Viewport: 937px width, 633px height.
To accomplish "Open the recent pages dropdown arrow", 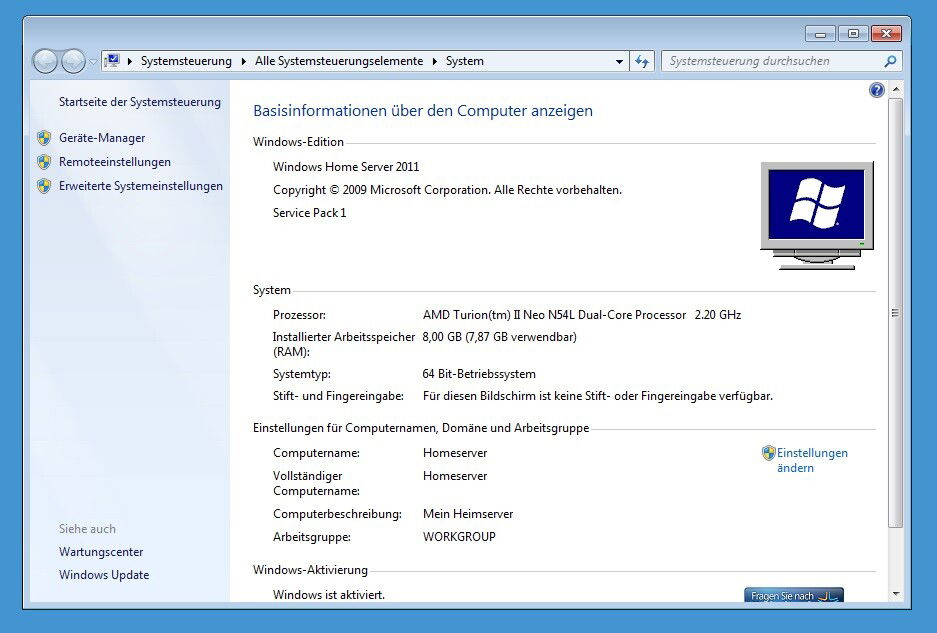I will click(93, 62).
